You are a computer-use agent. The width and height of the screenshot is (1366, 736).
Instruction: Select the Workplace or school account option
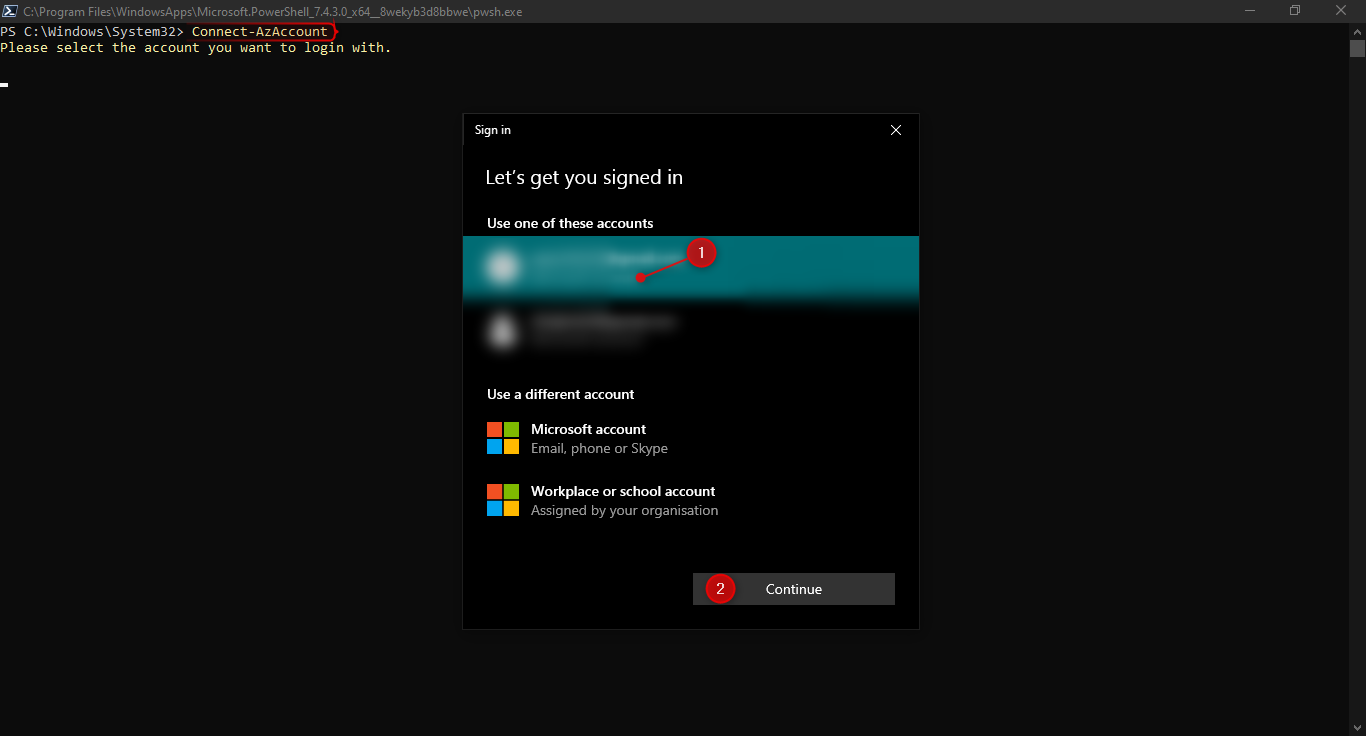[x=690, y=500]
